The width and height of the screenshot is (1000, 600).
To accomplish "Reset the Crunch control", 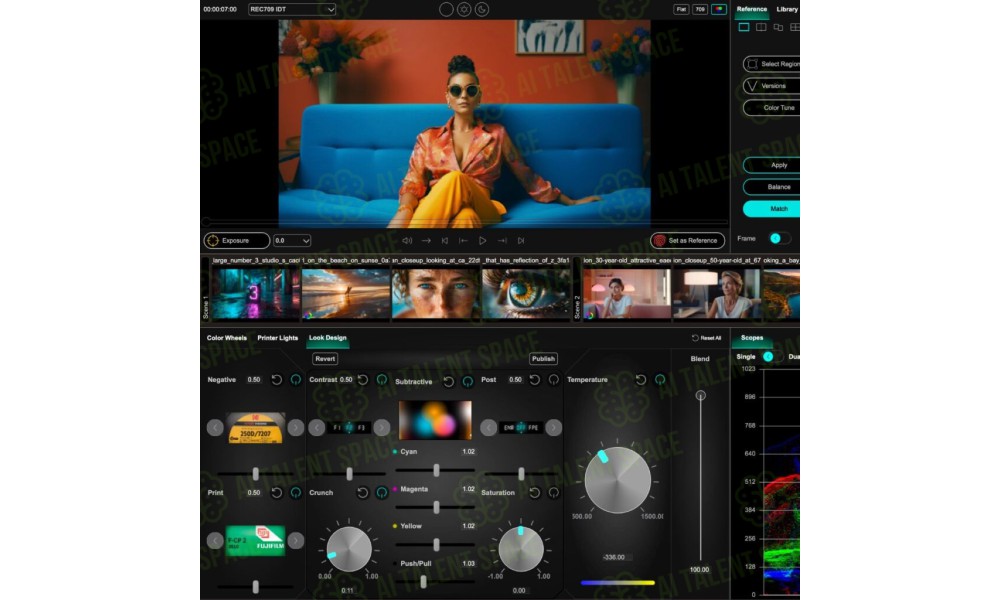I will [x=363, y=492].
